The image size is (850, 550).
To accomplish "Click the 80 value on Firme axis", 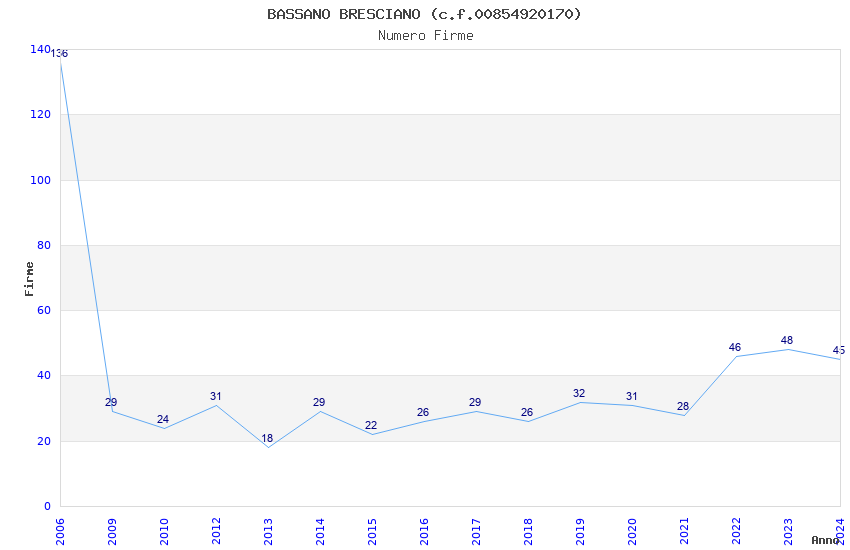I will tap(44, 245).
